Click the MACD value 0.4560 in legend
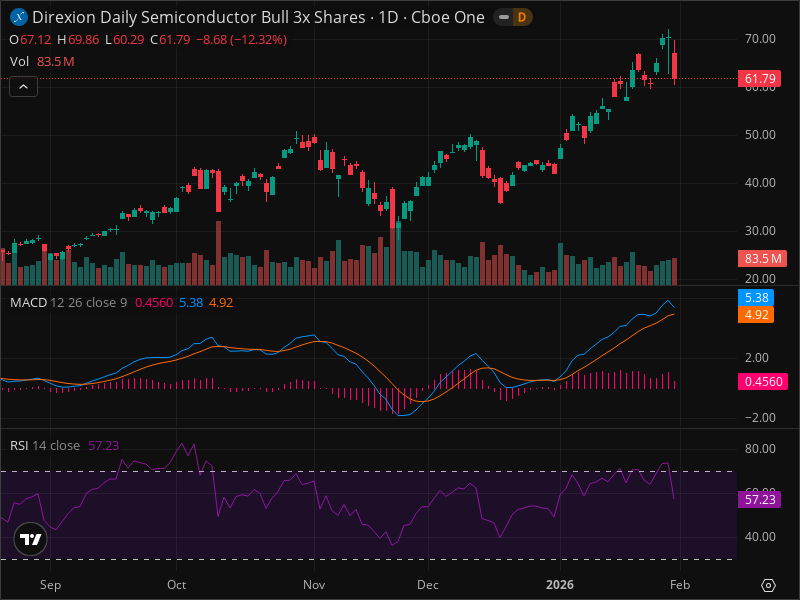Viewport: 800px width, 600px height. (x=154, y=303)
